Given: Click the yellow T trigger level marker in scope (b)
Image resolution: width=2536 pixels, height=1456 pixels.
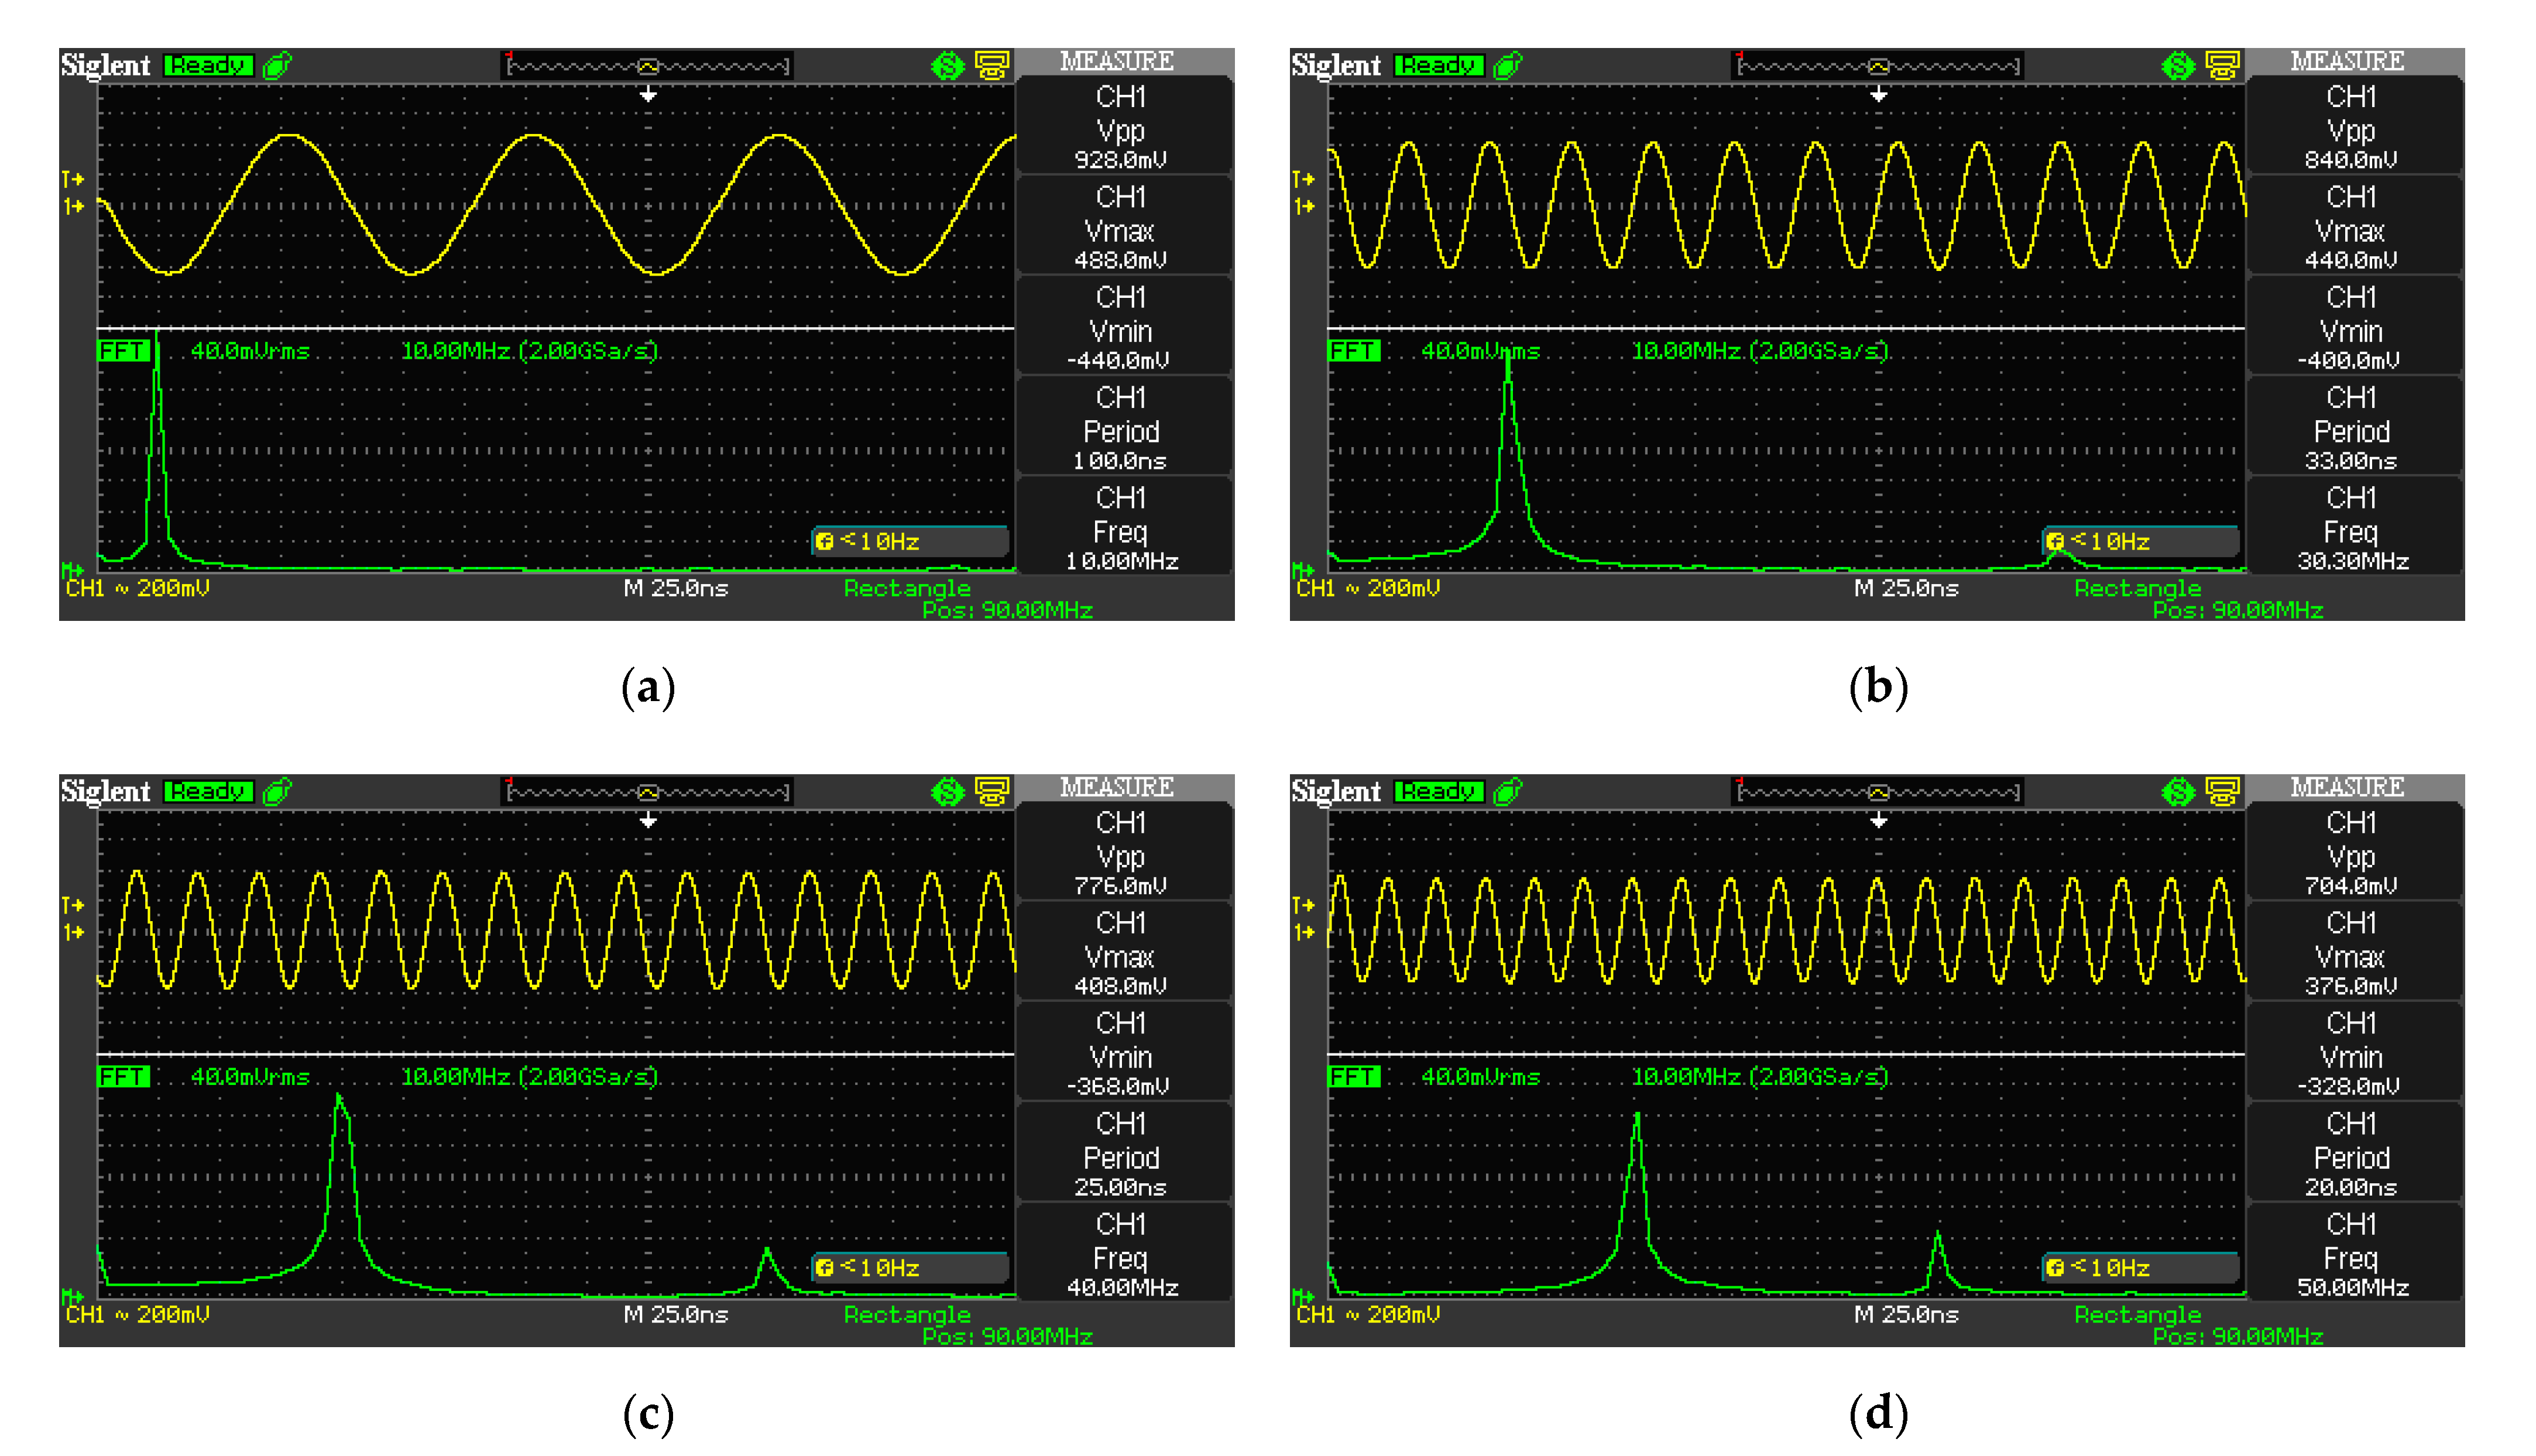Looking at the screenshot, I should tap(1304, 180).
